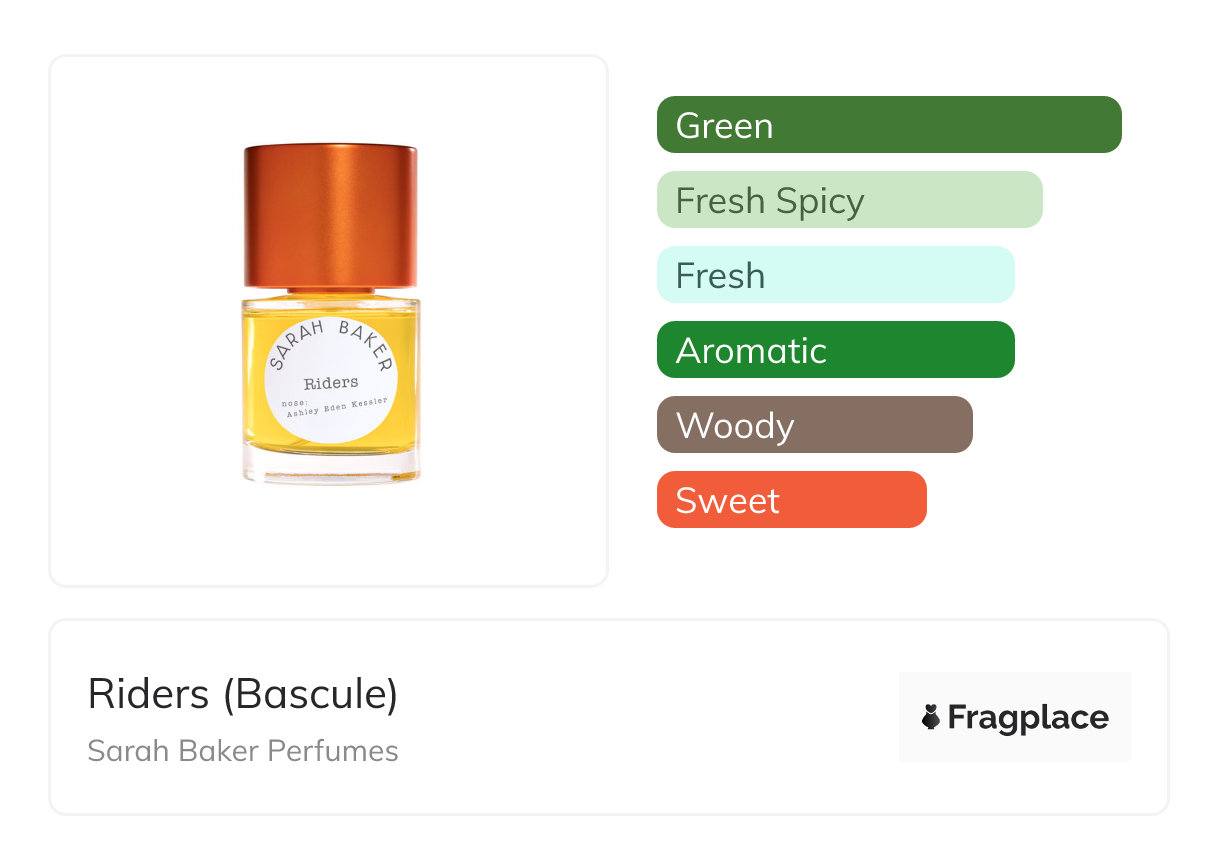Select the Green accord bar
This screenshot has height=864, width=1218.
(889, 125)
